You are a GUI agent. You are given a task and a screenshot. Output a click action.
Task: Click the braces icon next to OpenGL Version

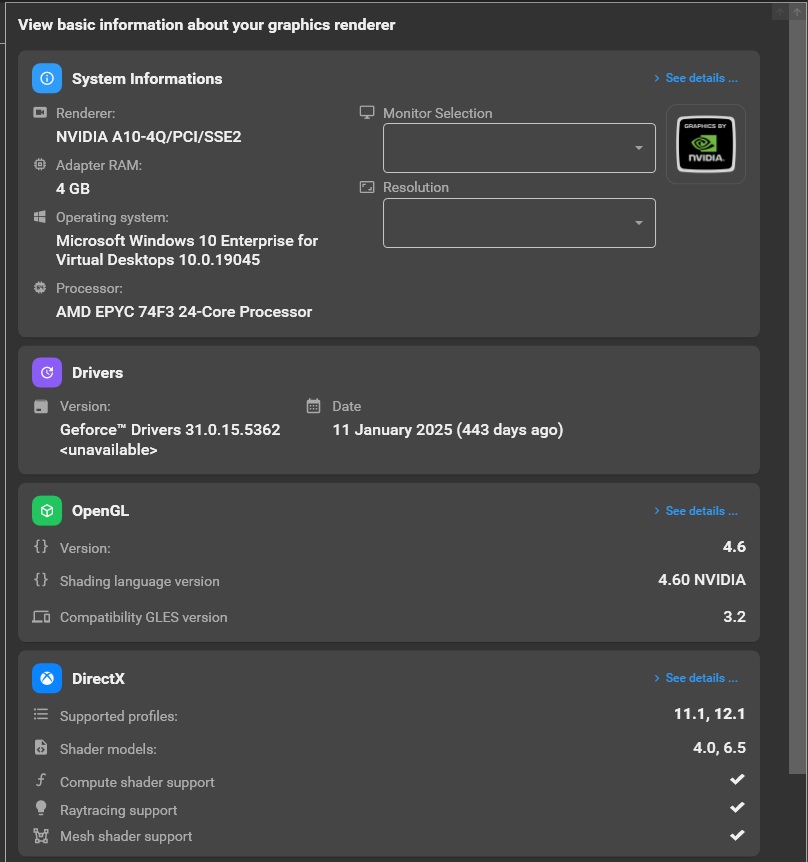[x=41, y=546]
